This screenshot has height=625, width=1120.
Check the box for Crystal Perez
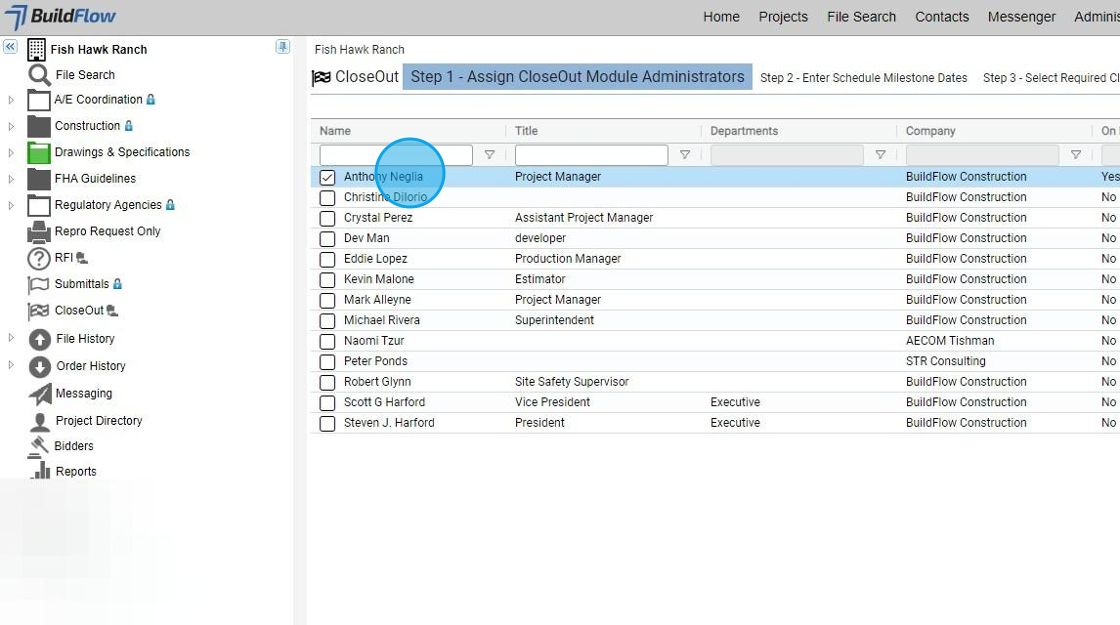pyautogui.click(x=327, y=218)
